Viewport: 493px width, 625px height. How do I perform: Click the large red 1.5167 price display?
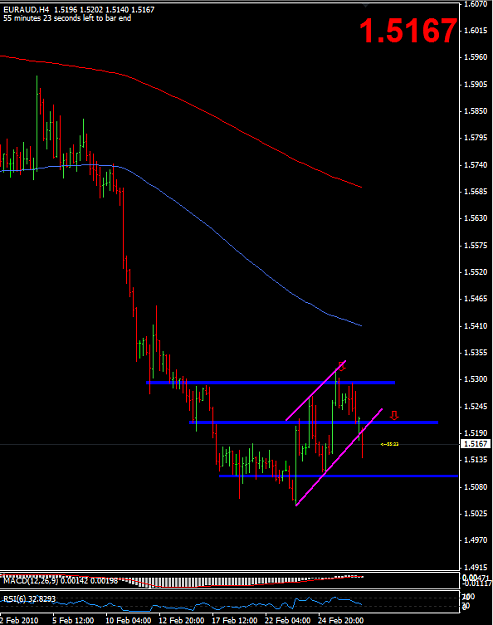point(408,31)
